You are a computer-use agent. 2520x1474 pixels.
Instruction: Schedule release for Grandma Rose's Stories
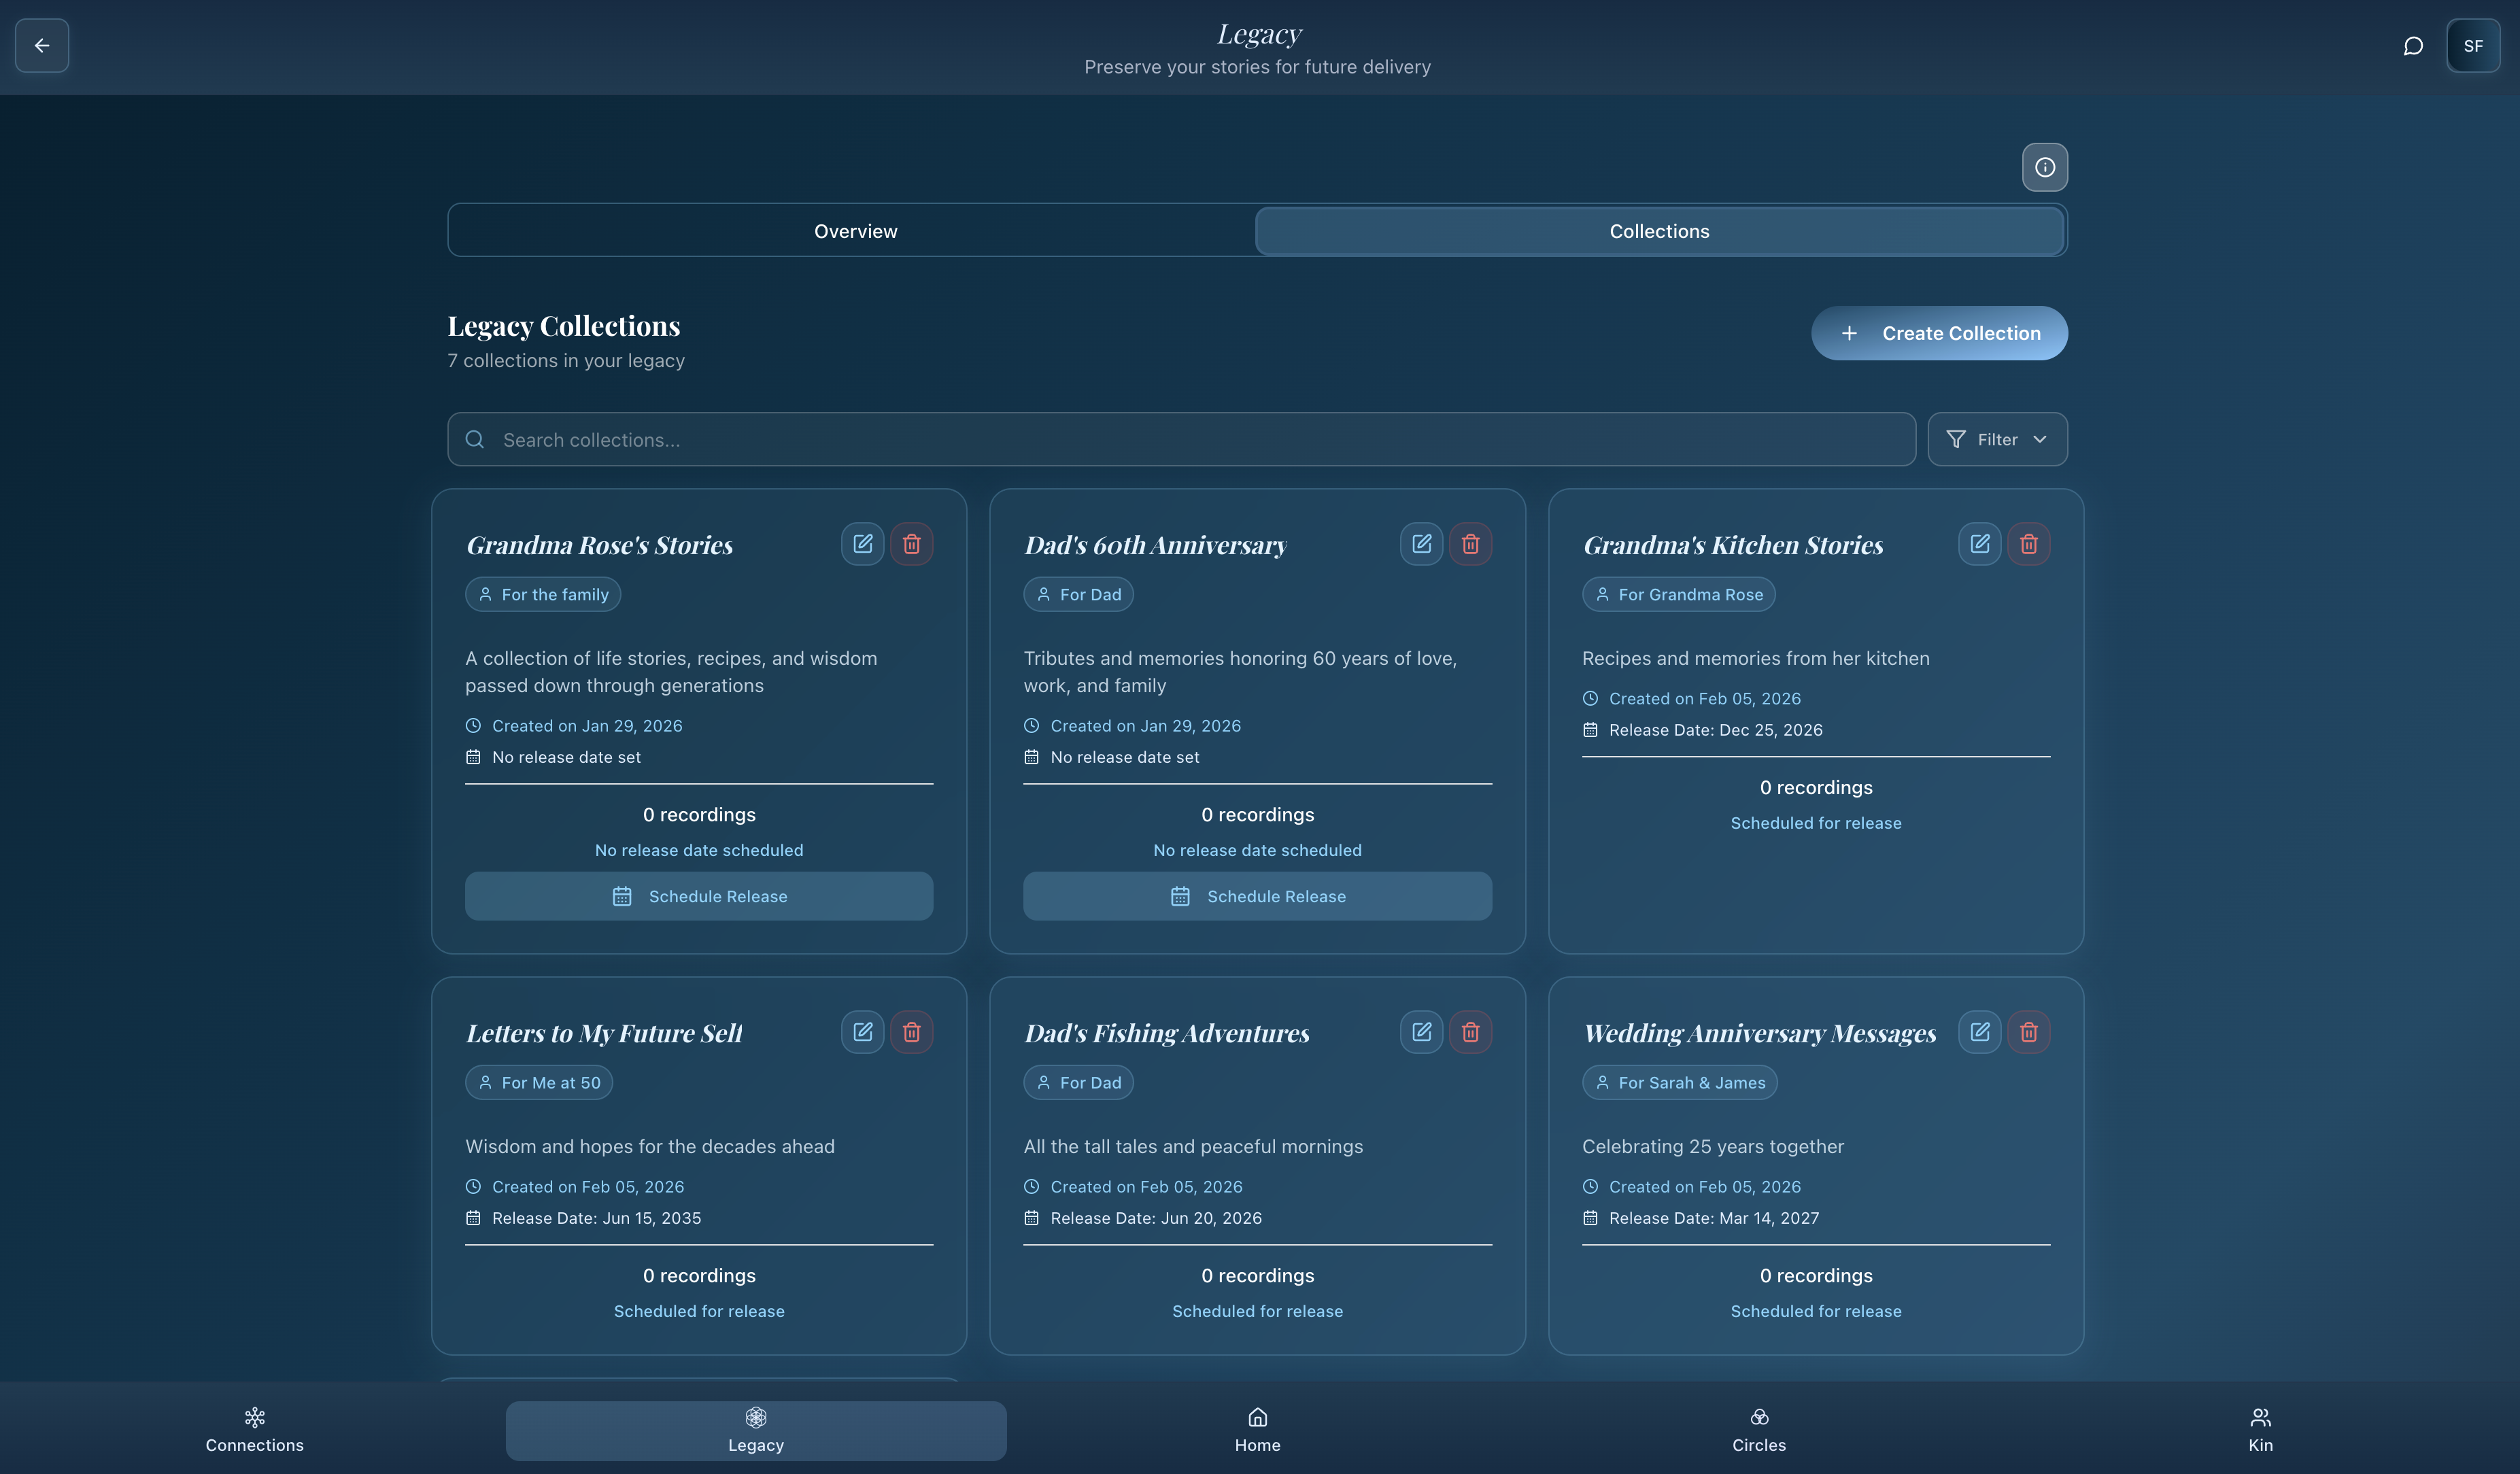point(698,896)
